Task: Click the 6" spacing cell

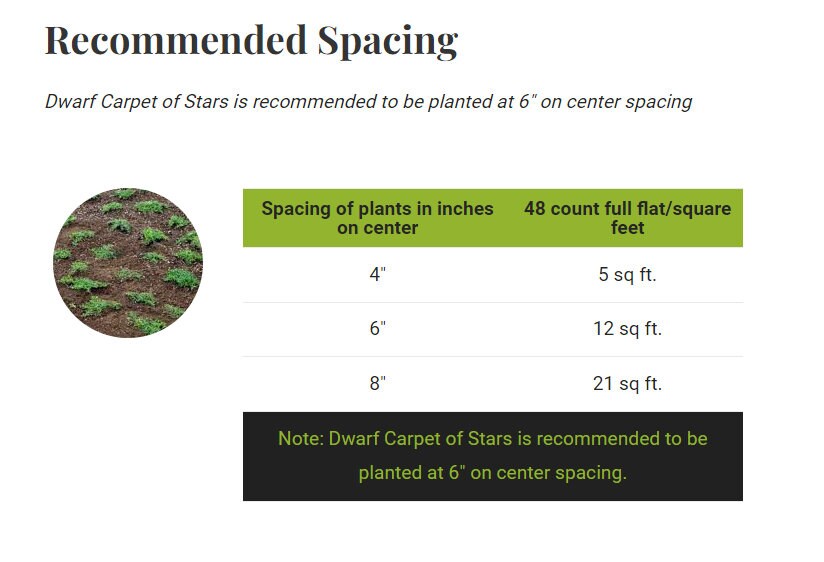Action: pos(377,329)
